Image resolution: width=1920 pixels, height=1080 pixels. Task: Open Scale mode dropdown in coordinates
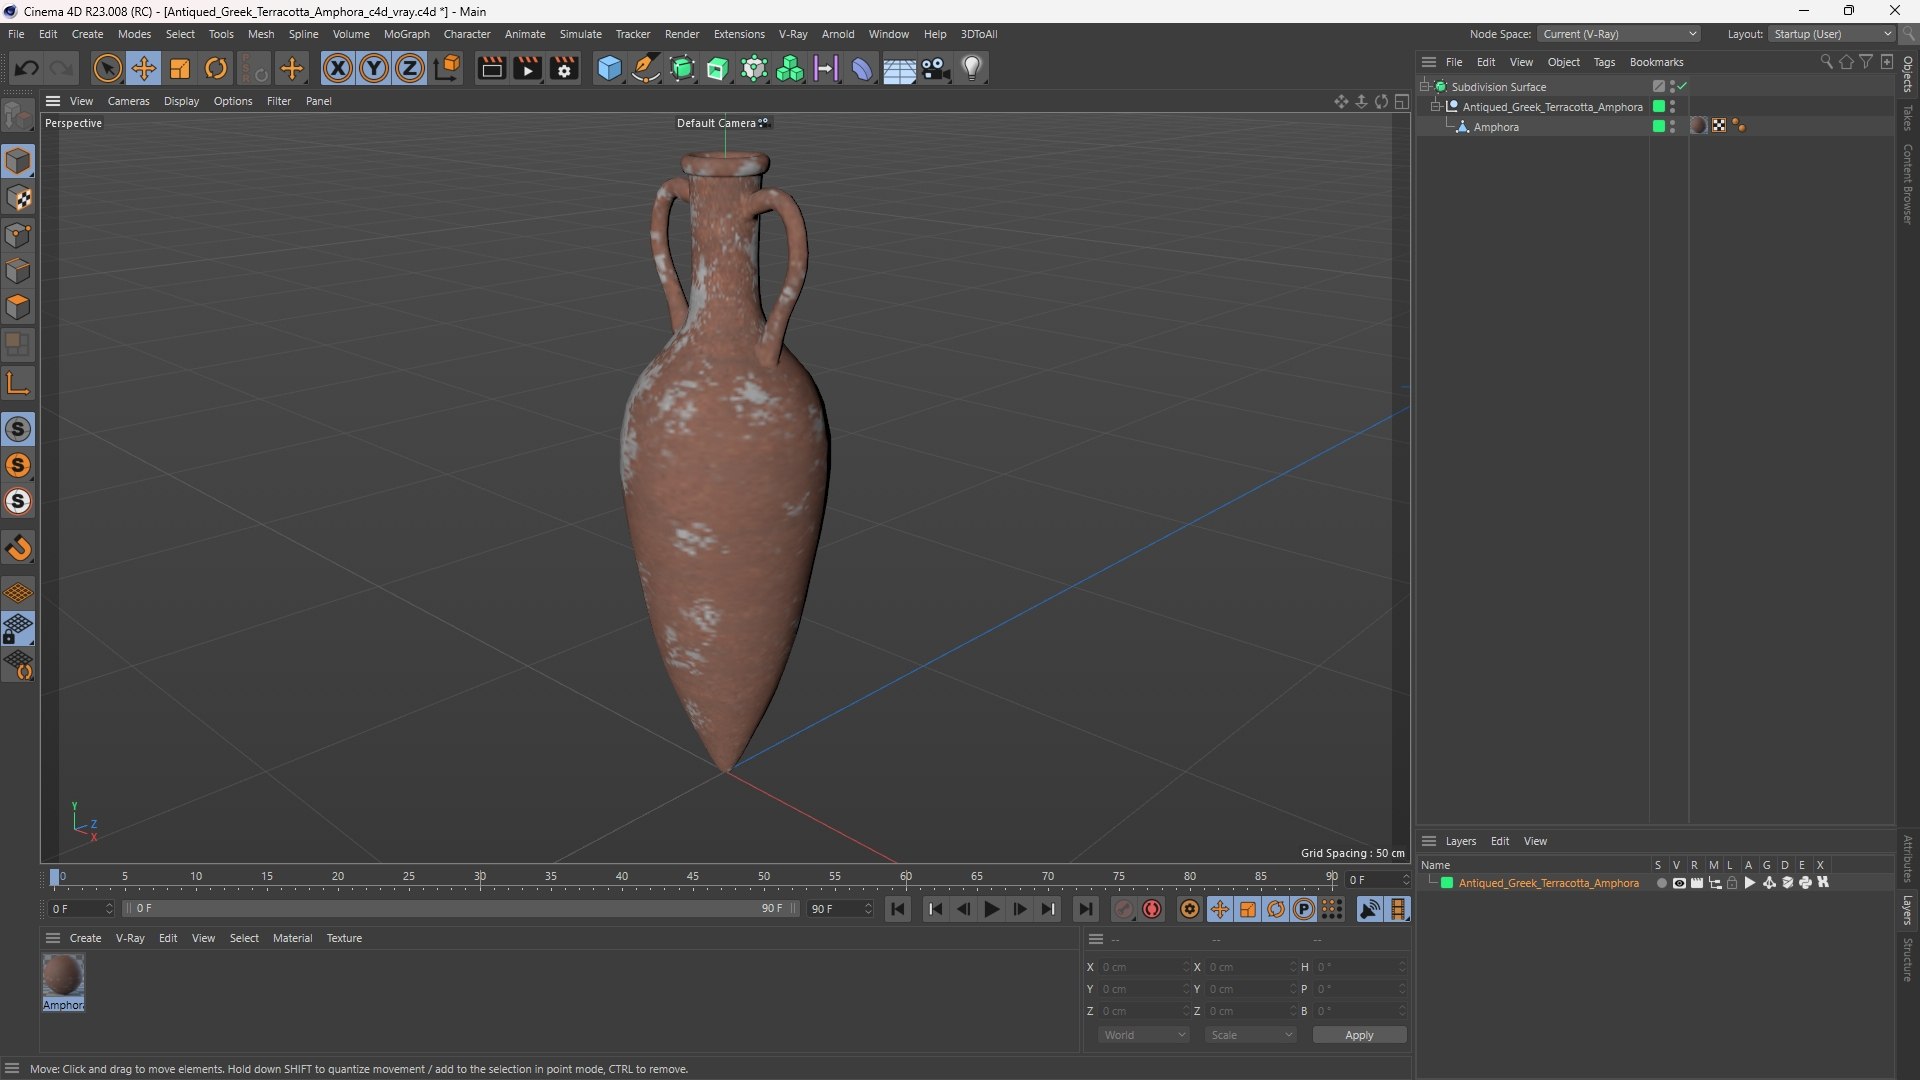coord(1251,1035)
